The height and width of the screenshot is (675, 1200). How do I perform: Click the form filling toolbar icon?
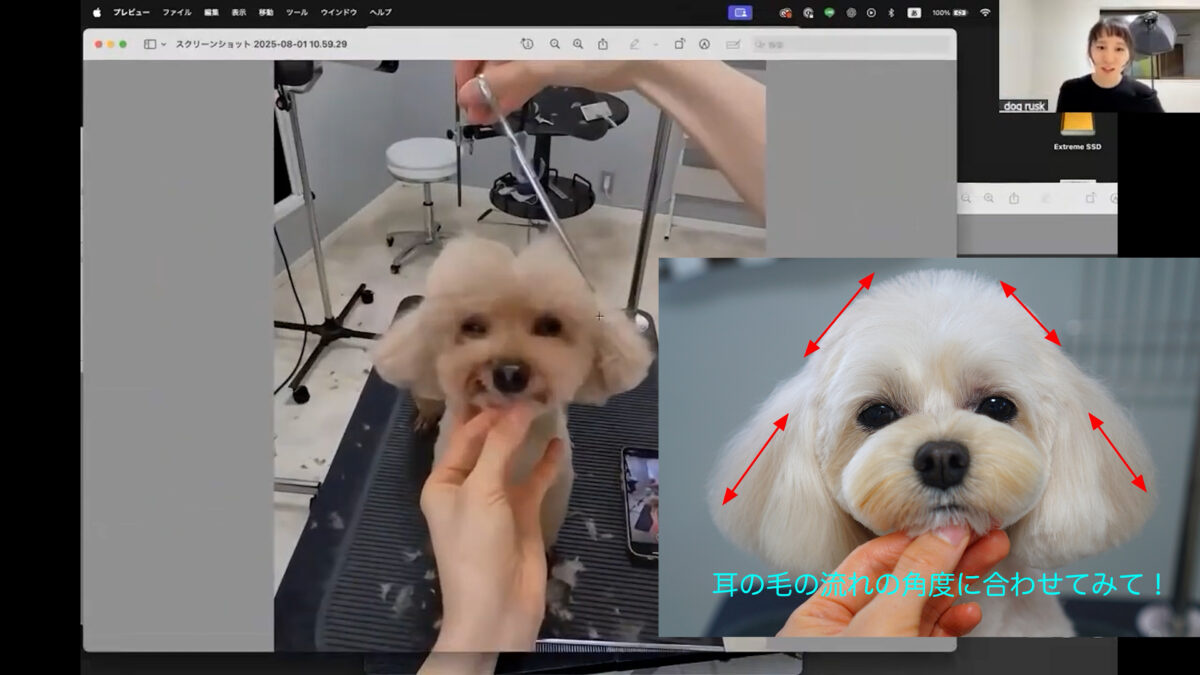click(x=733, y=44)
